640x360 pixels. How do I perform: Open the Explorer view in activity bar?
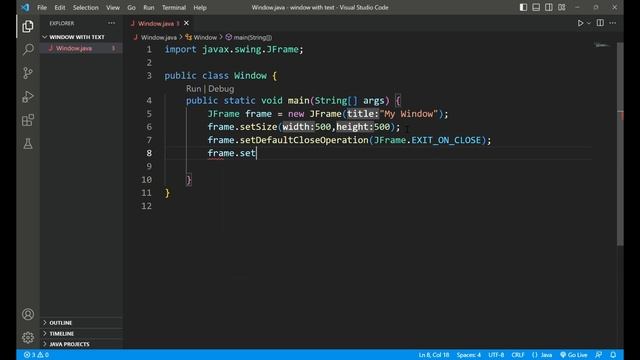click(28, 27)
